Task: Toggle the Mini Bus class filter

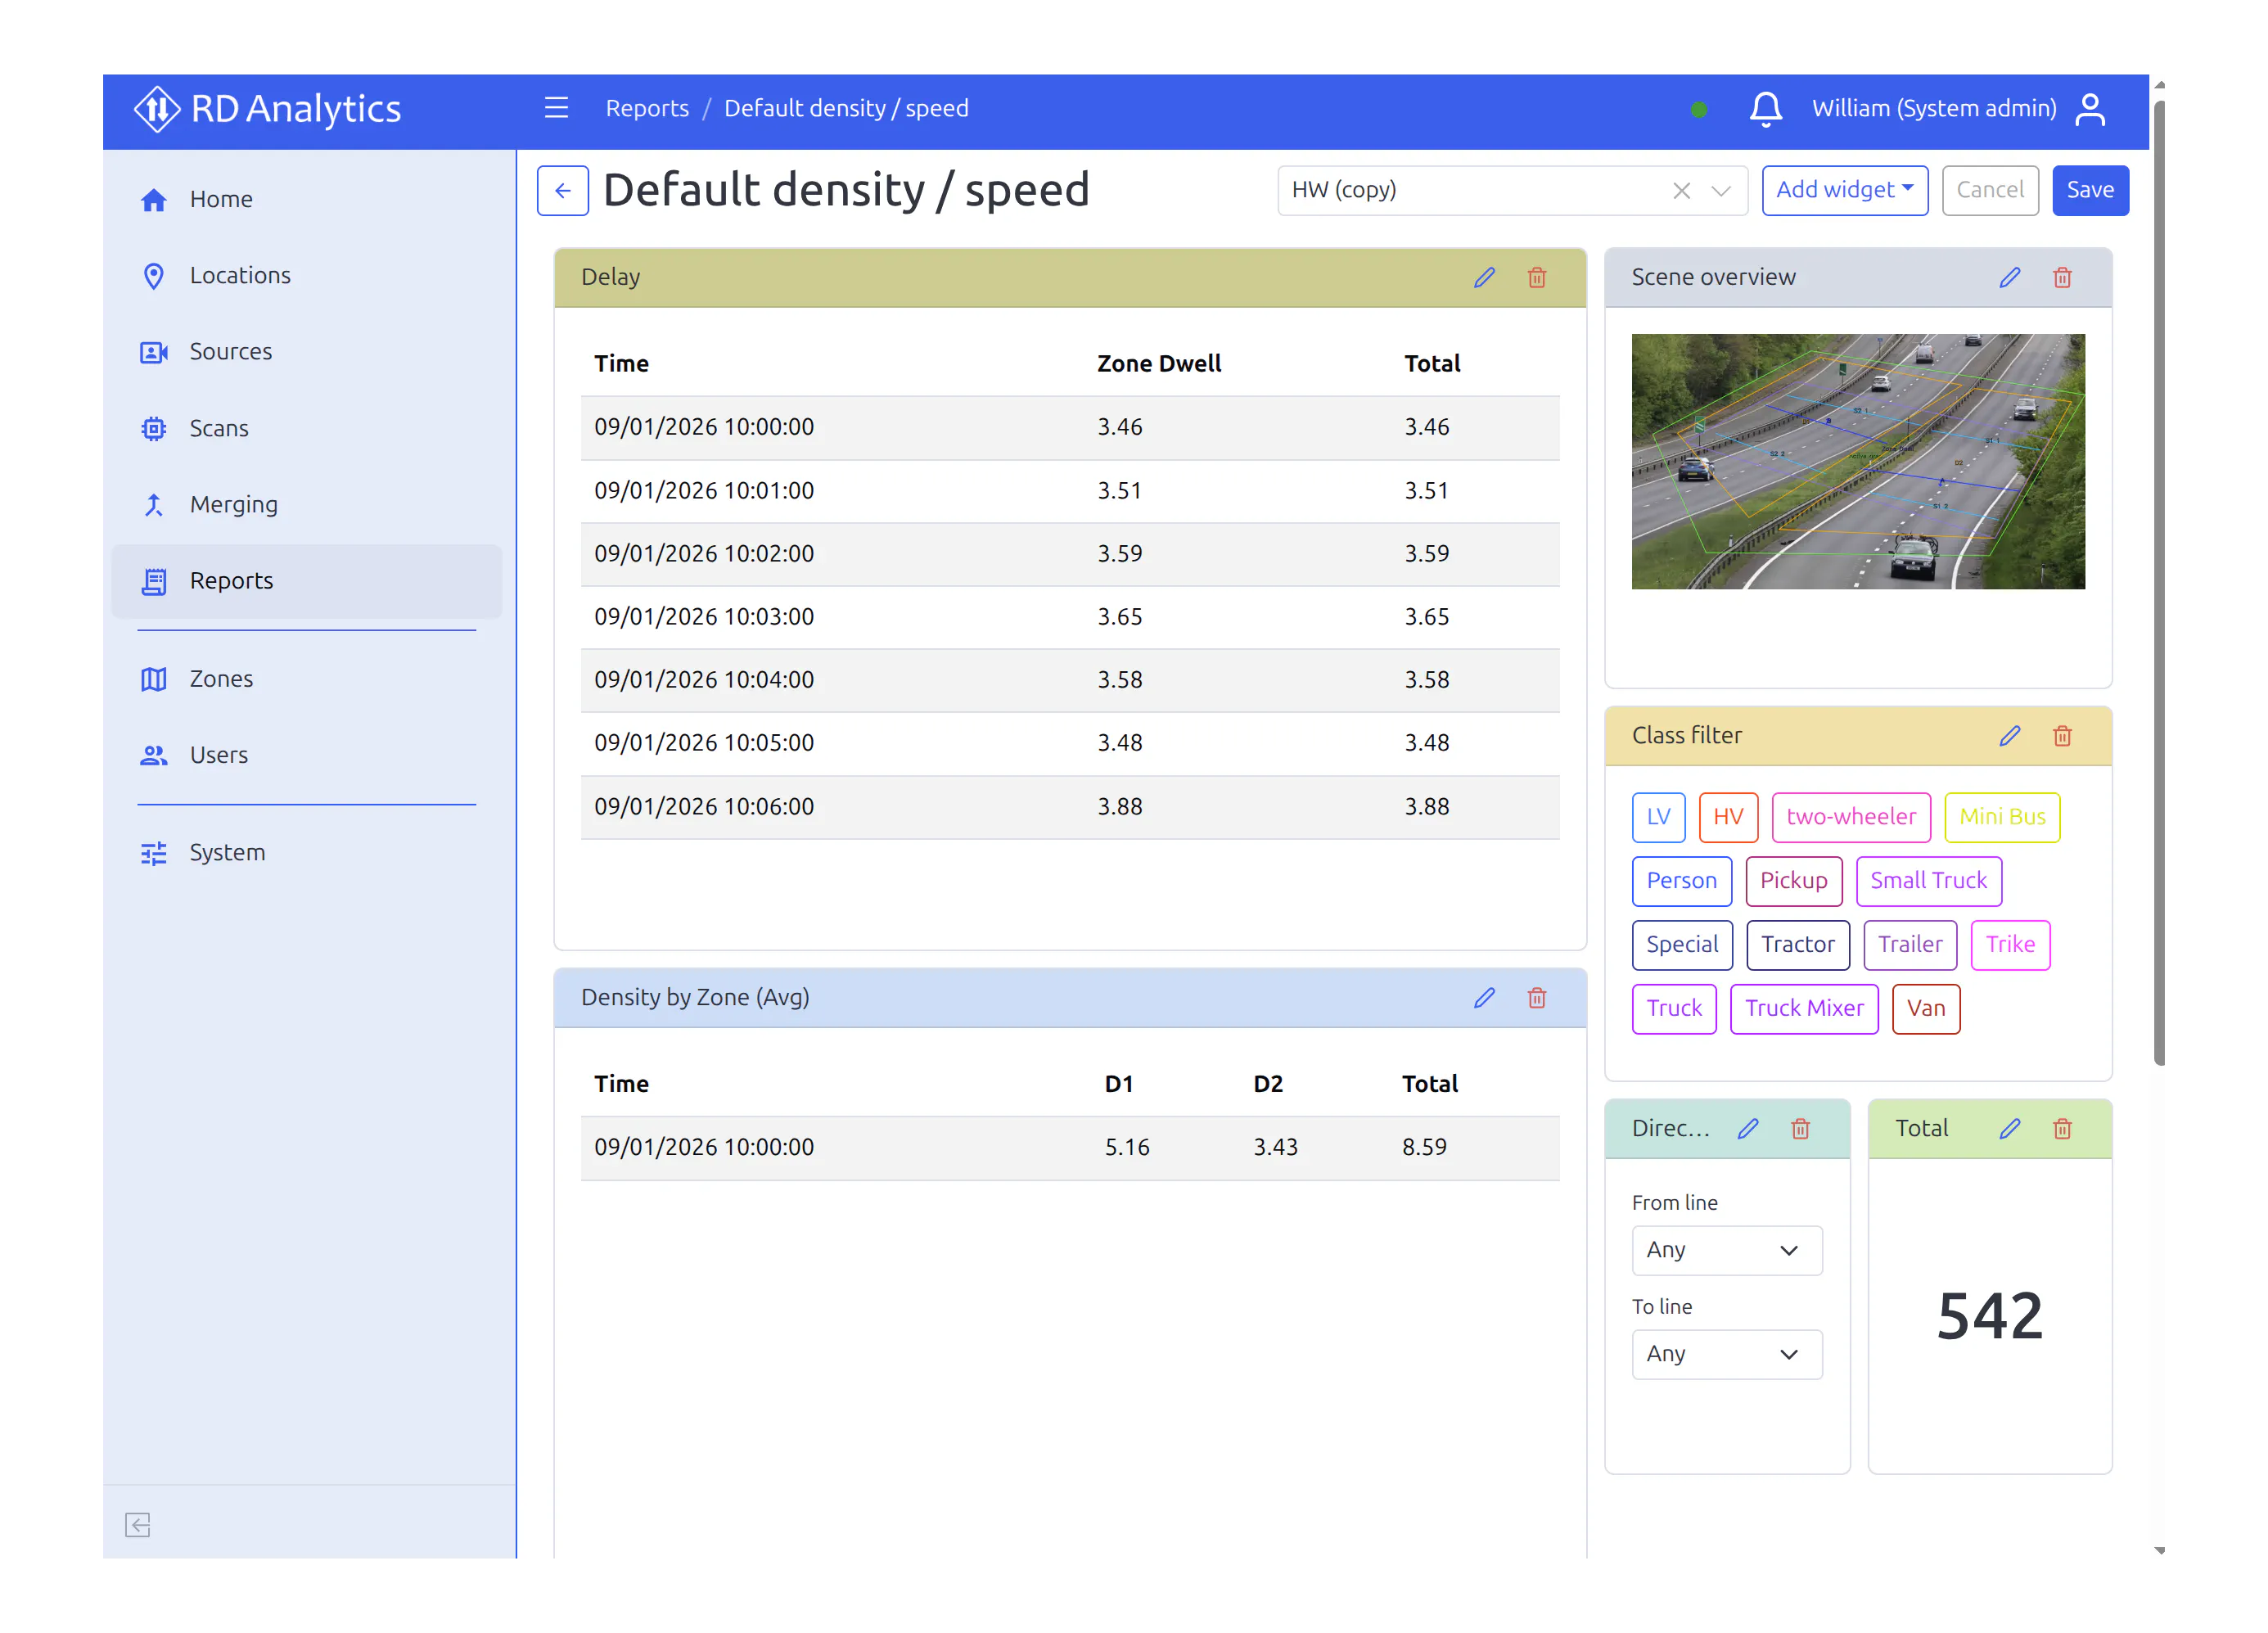Action: click(x=2002, y=817)
